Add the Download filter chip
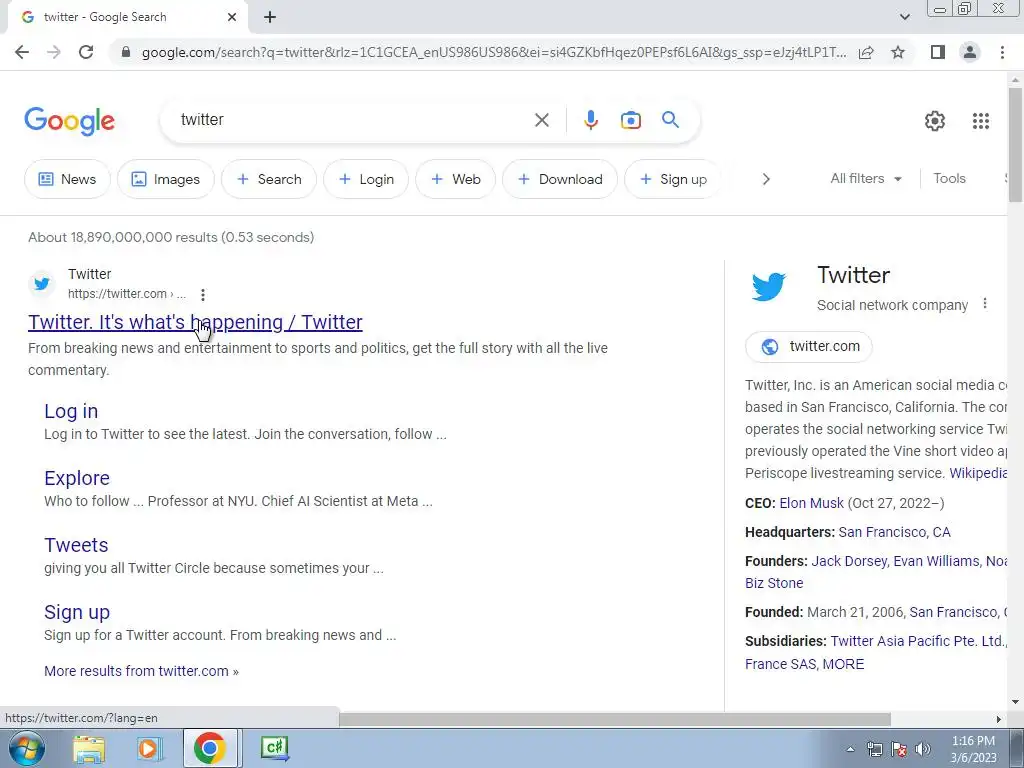Viewport: 1024px width, 768px height. 560,179
